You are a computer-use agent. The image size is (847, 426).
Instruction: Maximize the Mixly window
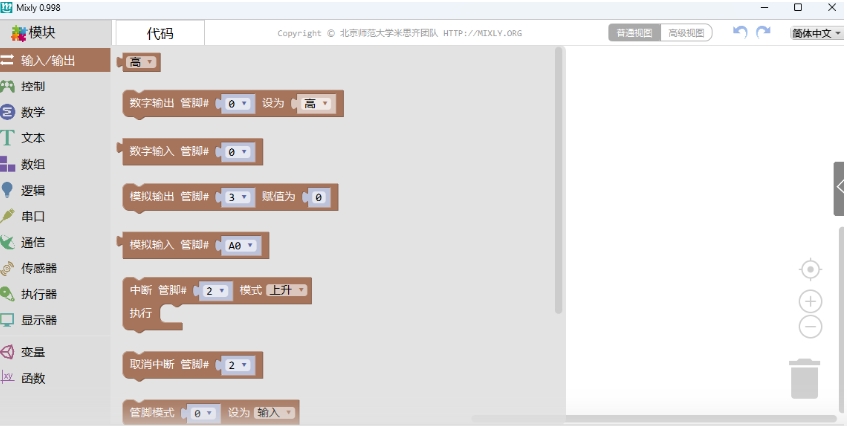pos(798,8)
